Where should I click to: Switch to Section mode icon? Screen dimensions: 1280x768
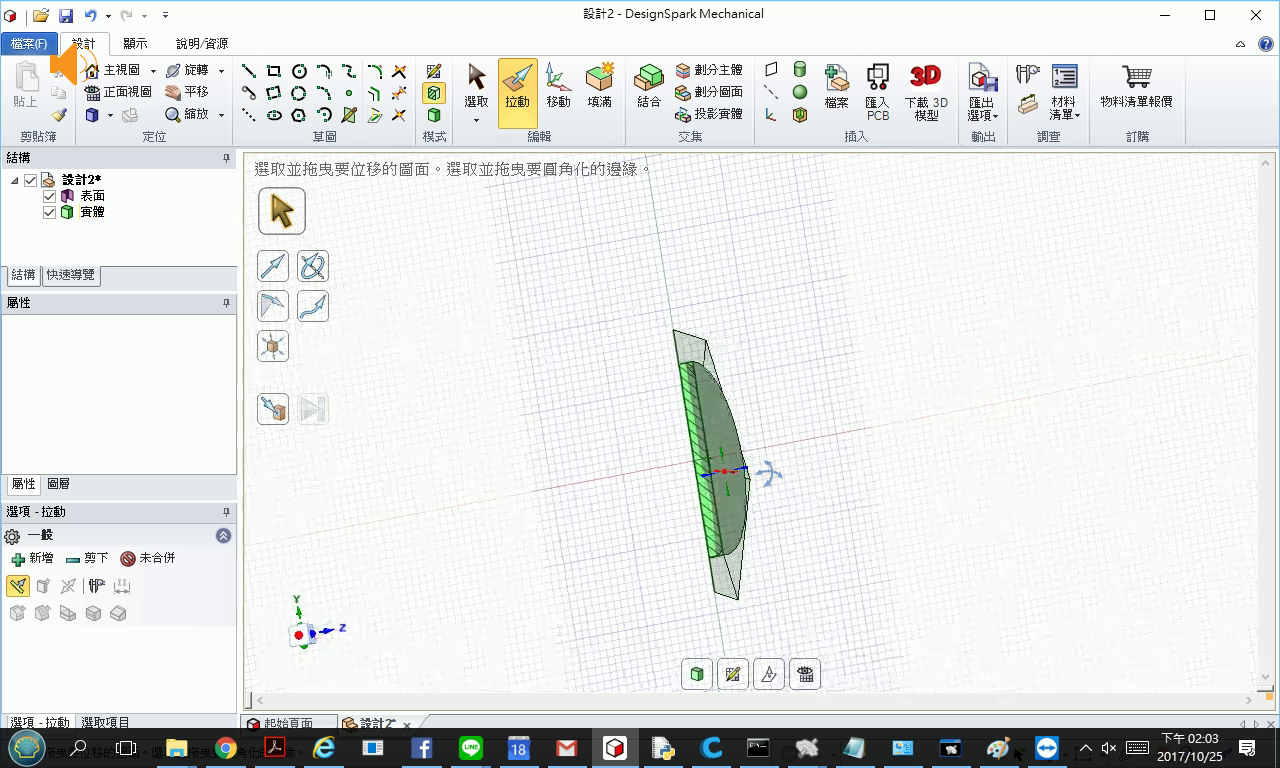click(434, 93)
